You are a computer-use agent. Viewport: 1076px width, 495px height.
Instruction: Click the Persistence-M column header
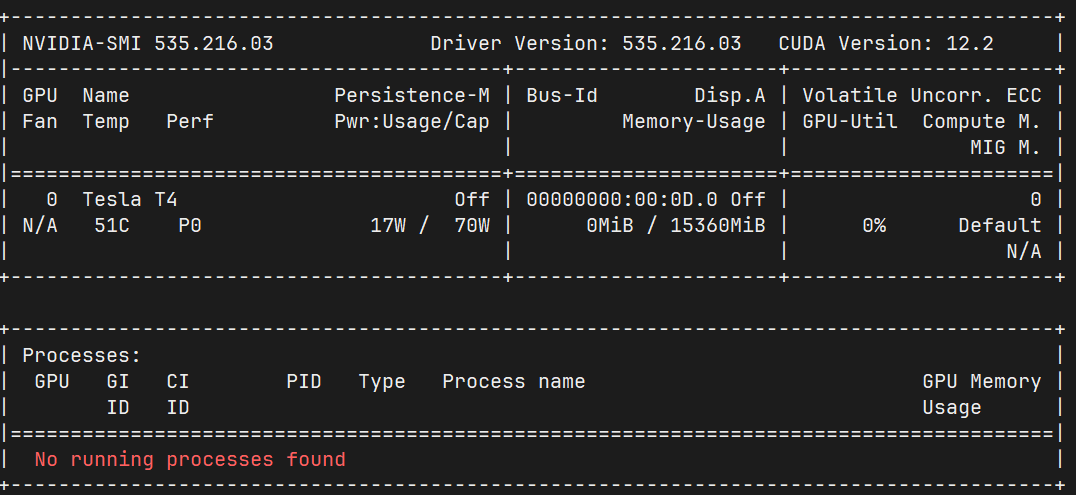click(412, 95)
